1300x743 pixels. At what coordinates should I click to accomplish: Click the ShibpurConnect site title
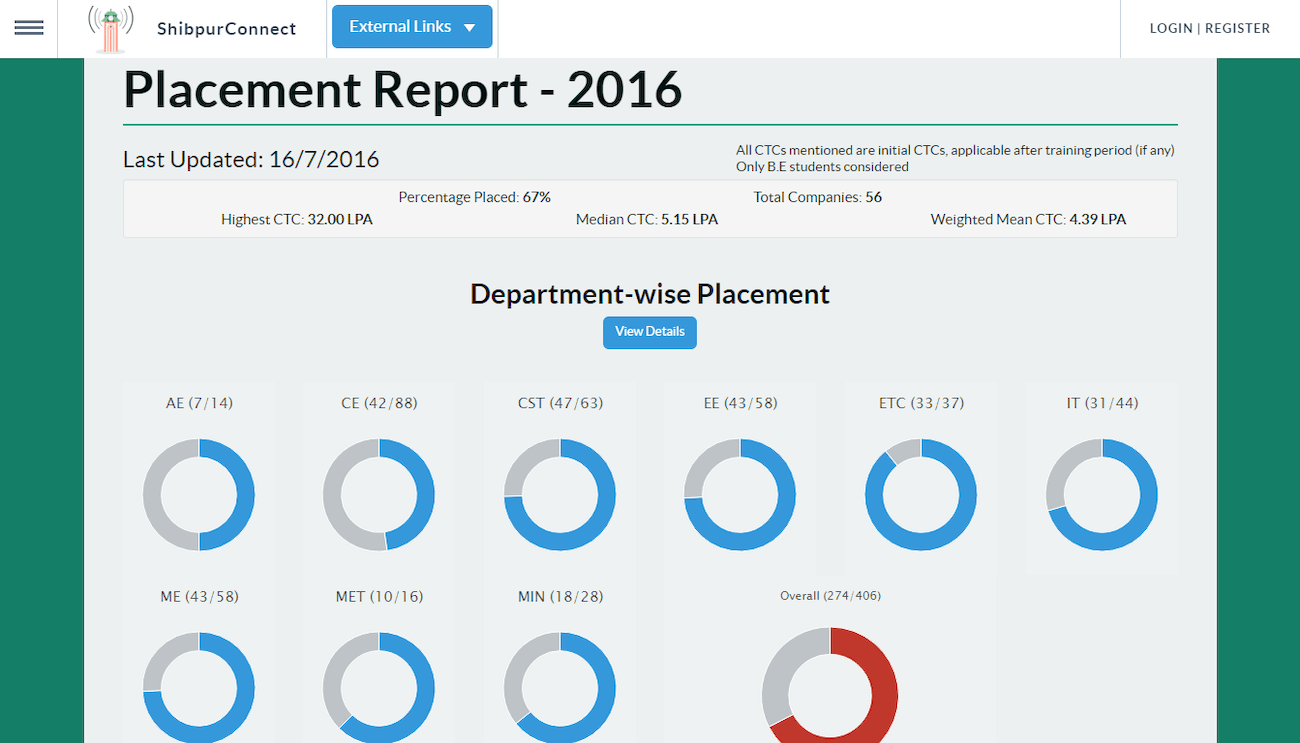(x=226, y=29)
